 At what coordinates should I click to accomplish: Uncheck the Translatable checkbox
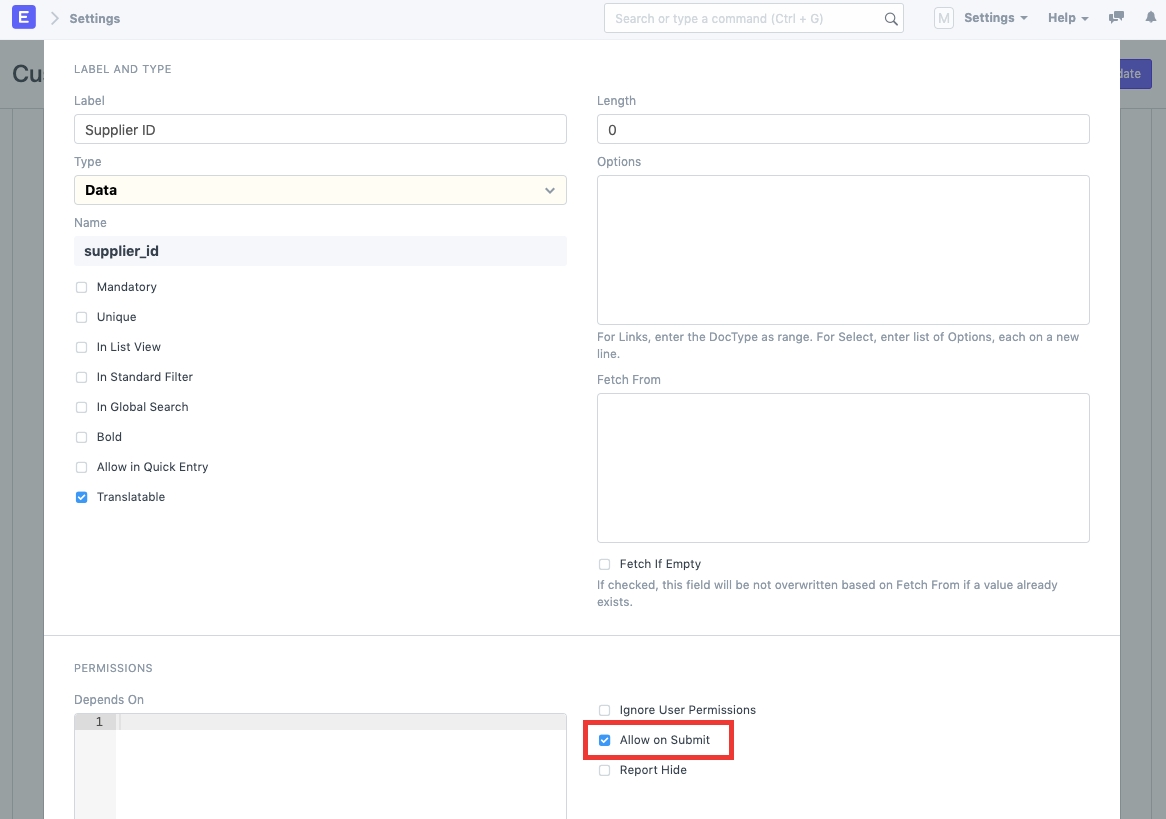[82, 497]
